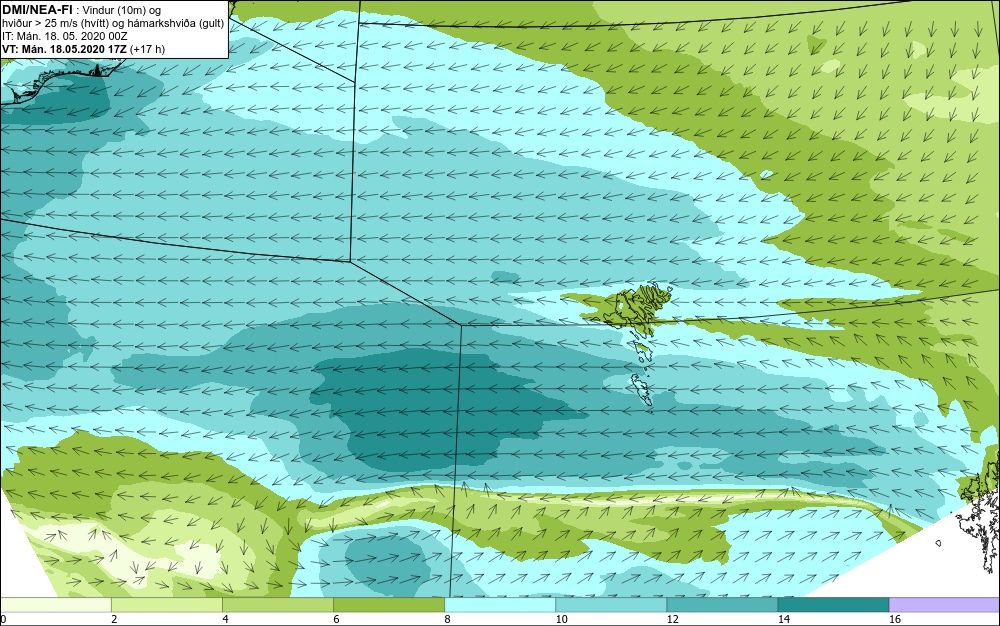
Task: Click the 10–12 m/s light teal legend swatch
Action: [x=610, y=604]
